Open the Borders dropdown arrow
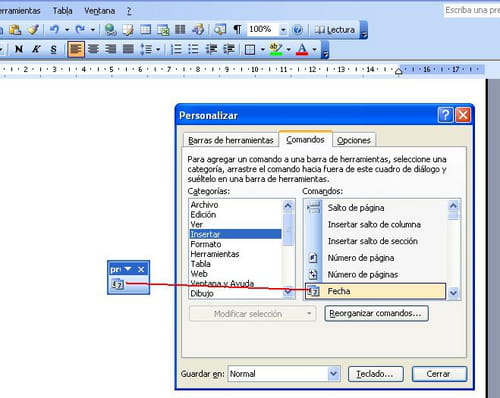This screenshot has width=500, height=398. 263,50
